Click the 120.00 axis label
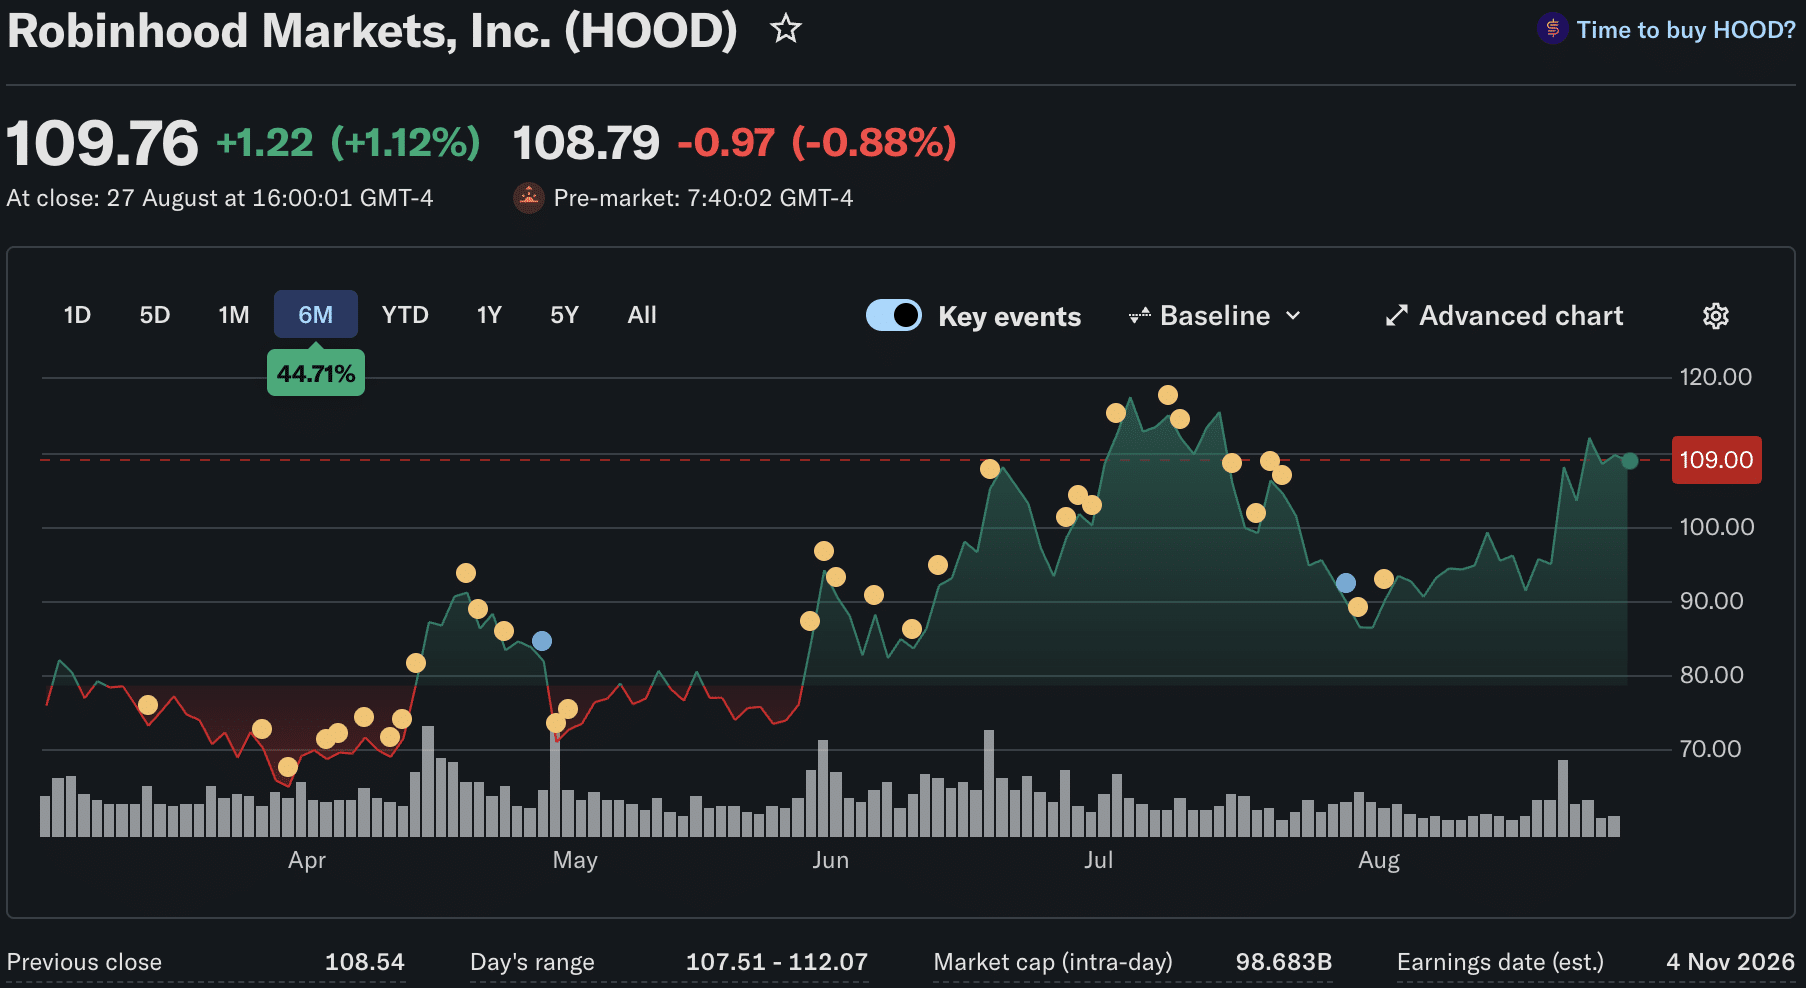The height and width of the screenshot is (988, 1806). [x=1716, y=377]
